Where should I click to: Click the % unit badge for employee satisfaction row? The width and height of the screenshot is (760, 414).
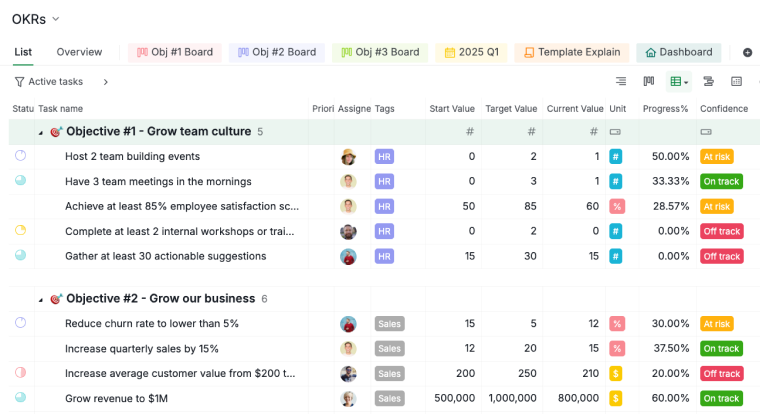click(x=617, y=207)
